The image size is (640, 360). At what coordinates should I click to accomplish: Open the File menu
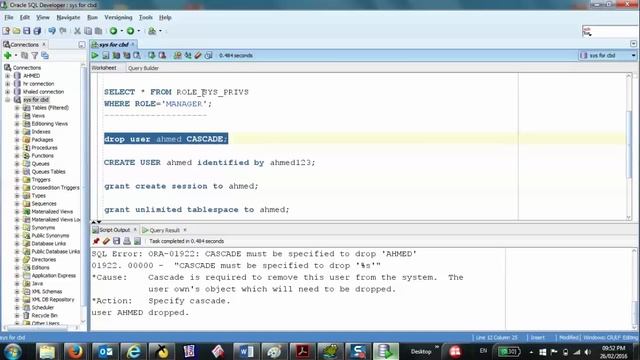tap(9, 18)
